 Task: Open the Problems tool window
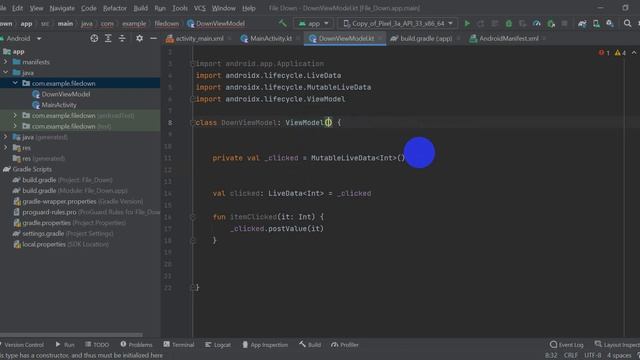pyautogui.click(x=136, y=345)
